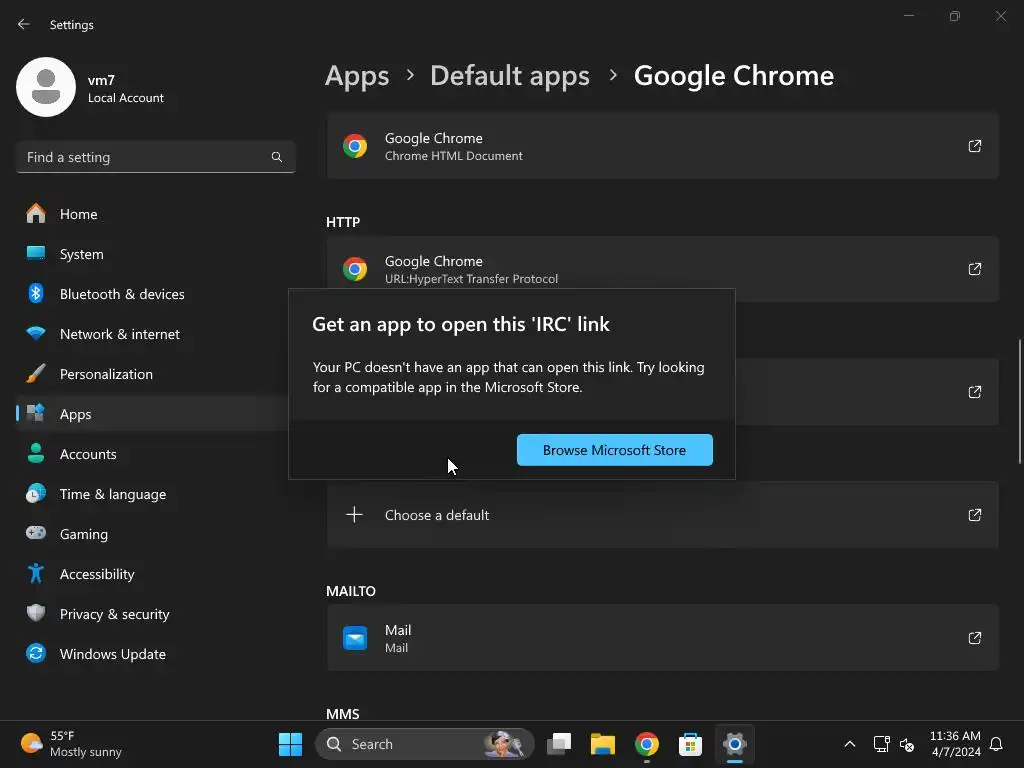Open Accessibility settings
The image size is (1024, 768).
[155, 574]
